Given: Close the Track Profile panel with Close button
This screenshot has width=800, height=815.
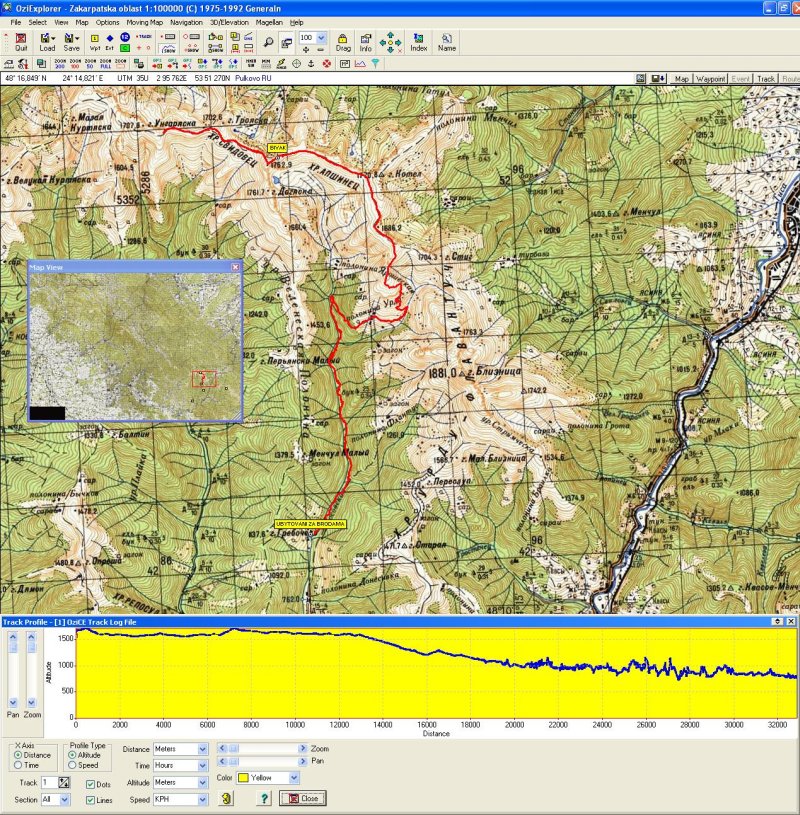Looking at the screenshot, I should point(303,798).
